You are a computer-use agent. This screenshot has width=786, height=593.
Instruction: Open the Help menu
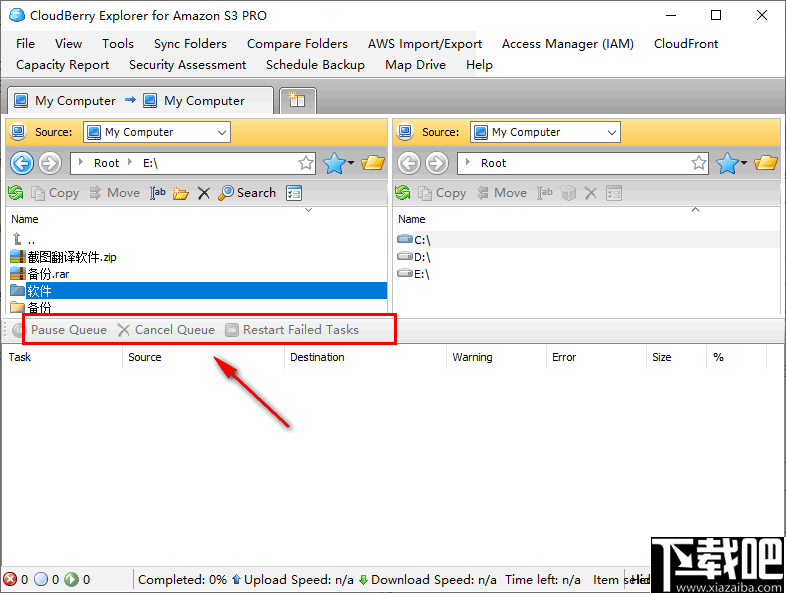click(x=479, y=65)
